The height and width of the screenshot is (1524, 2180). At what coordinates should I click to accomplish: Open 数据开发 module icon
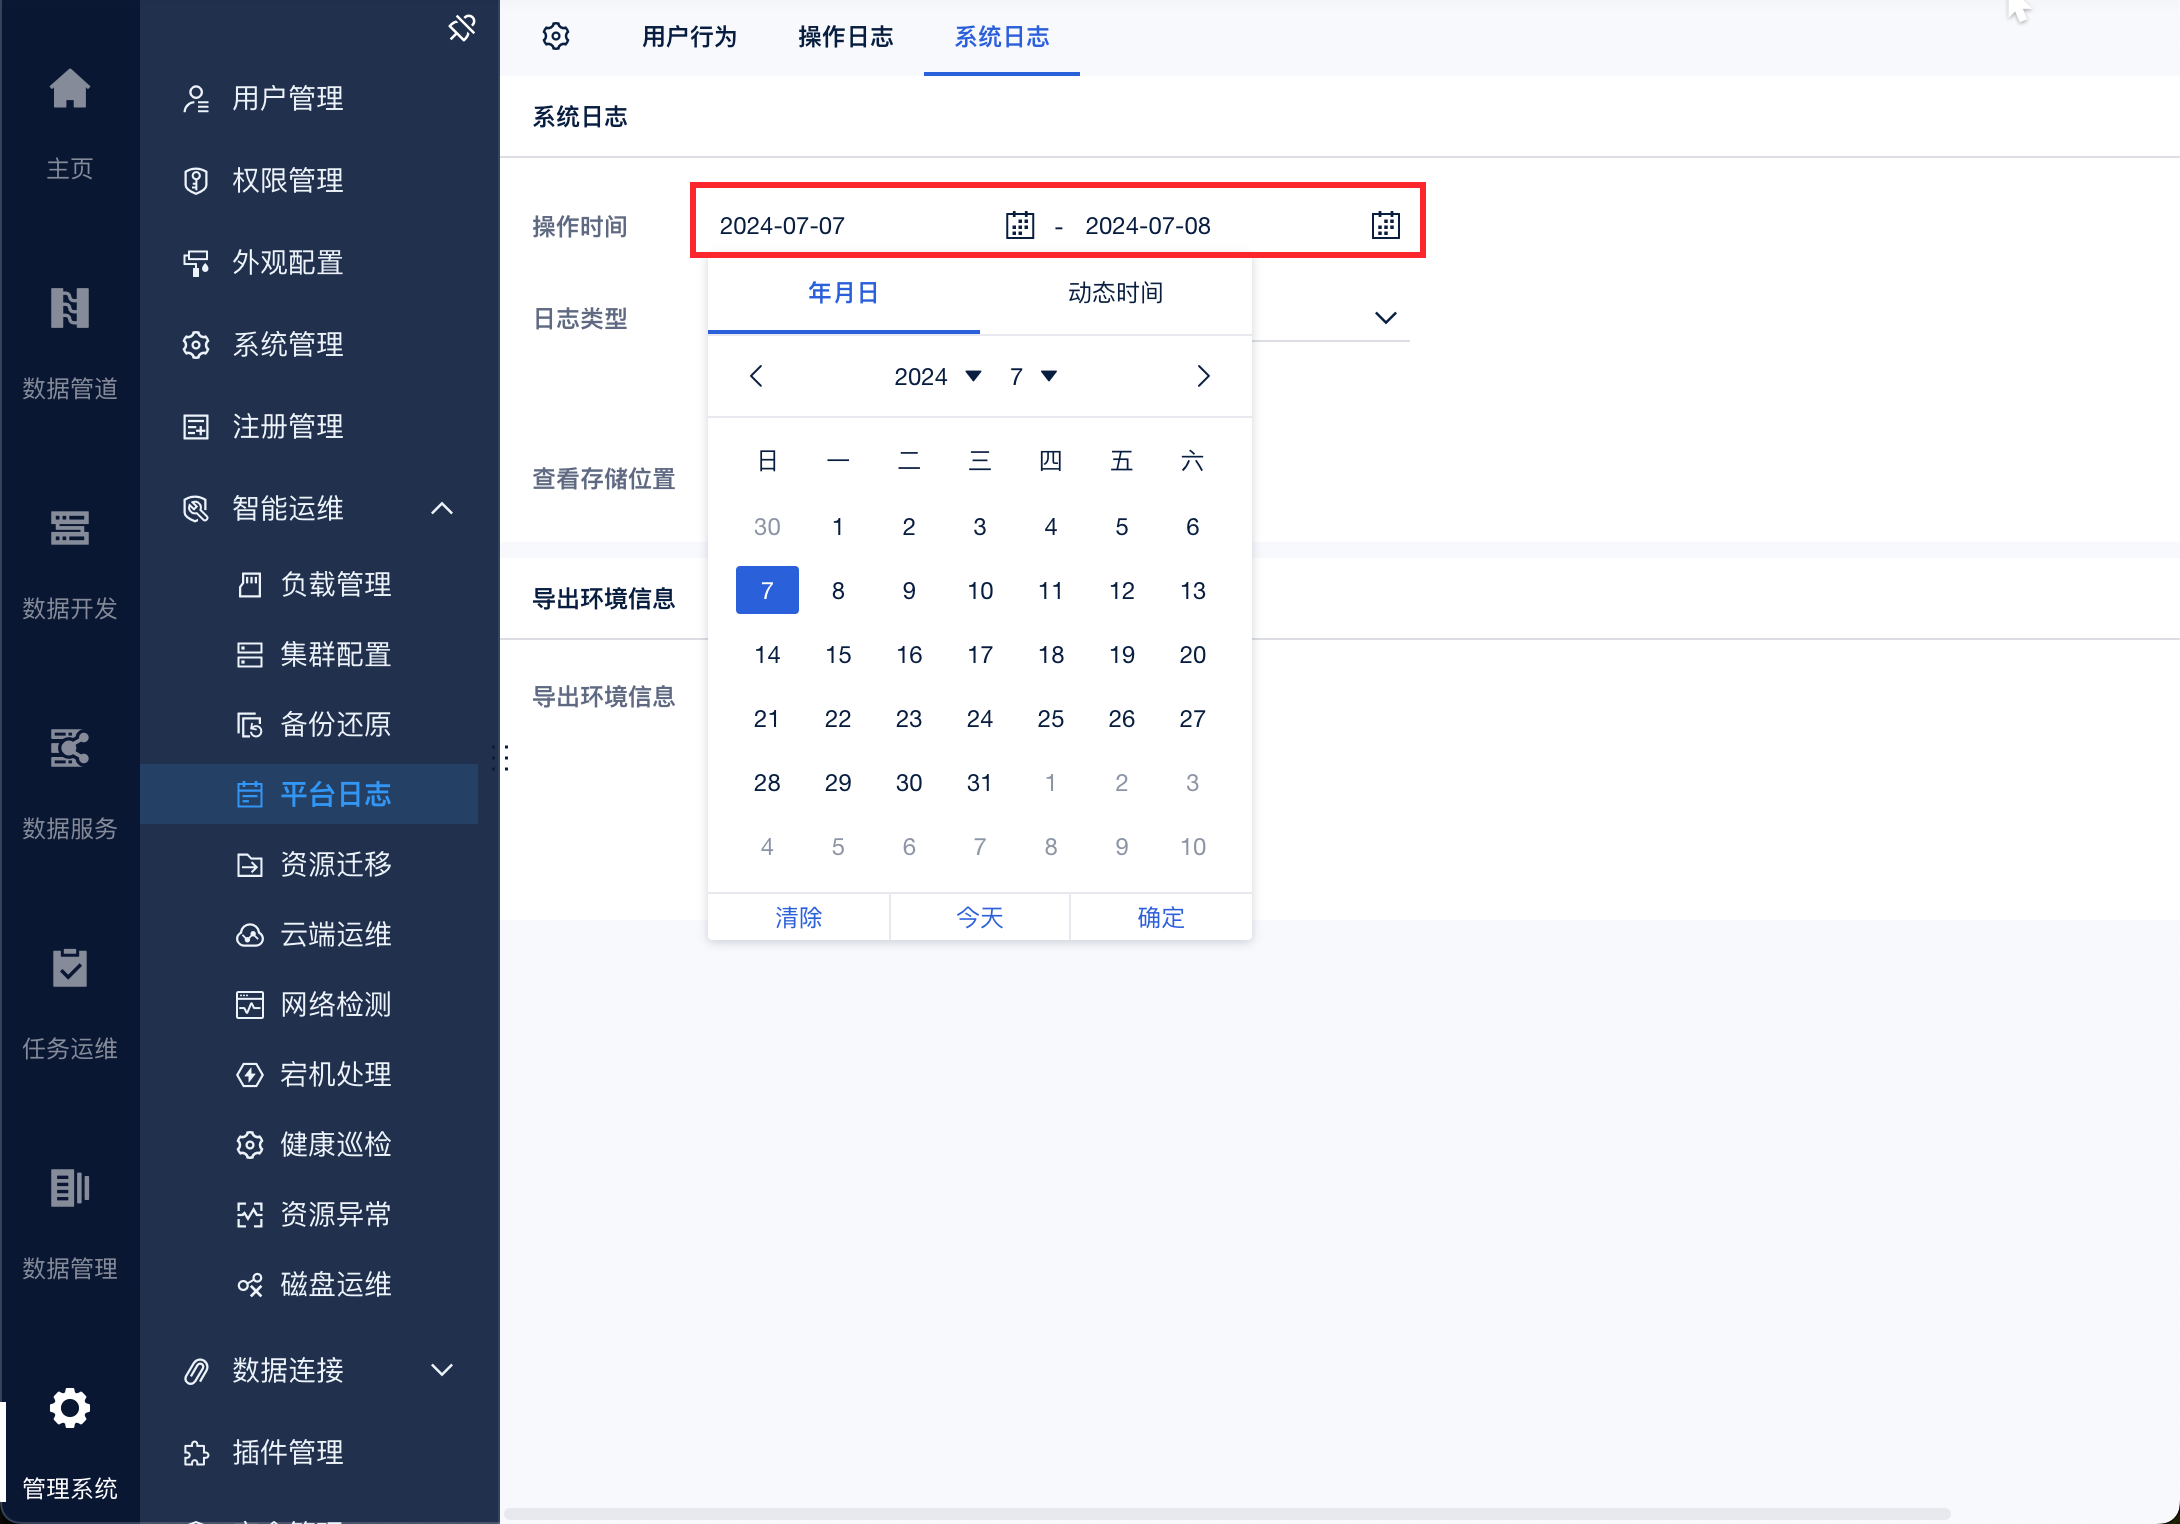pos(70,528)
